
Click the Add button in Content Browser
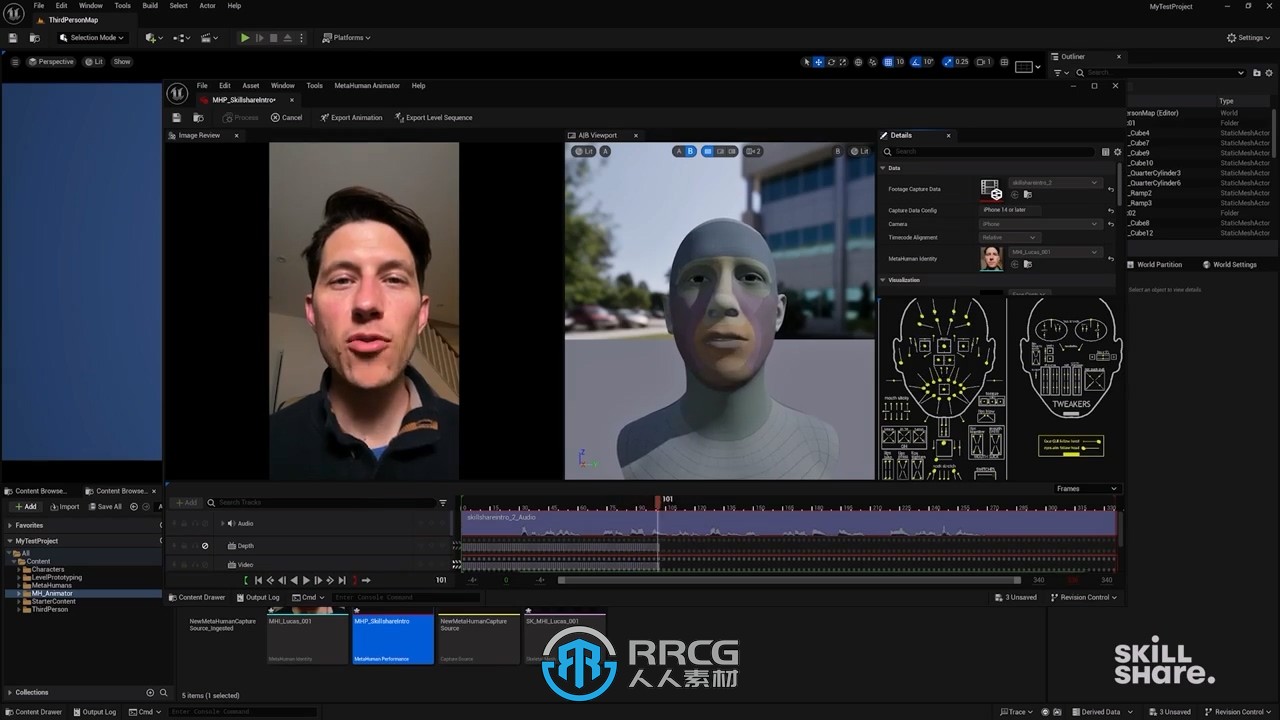pos(26,507)
